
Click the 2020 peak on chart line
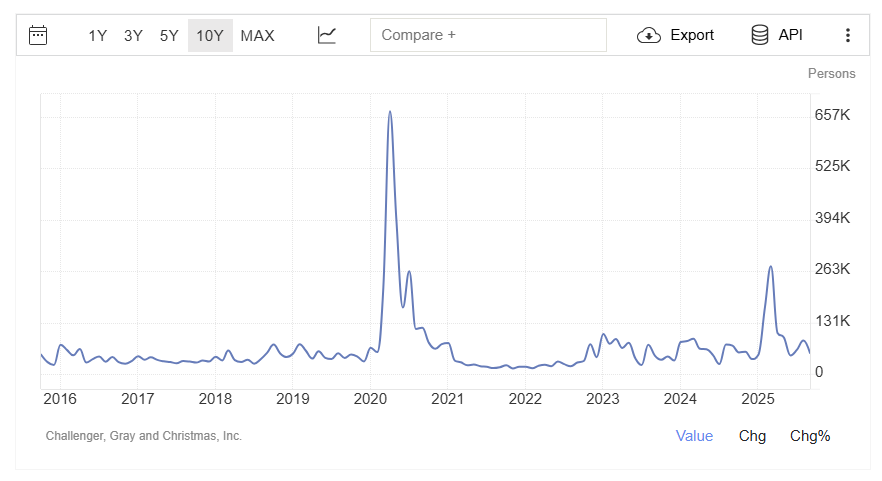point(389,112)
